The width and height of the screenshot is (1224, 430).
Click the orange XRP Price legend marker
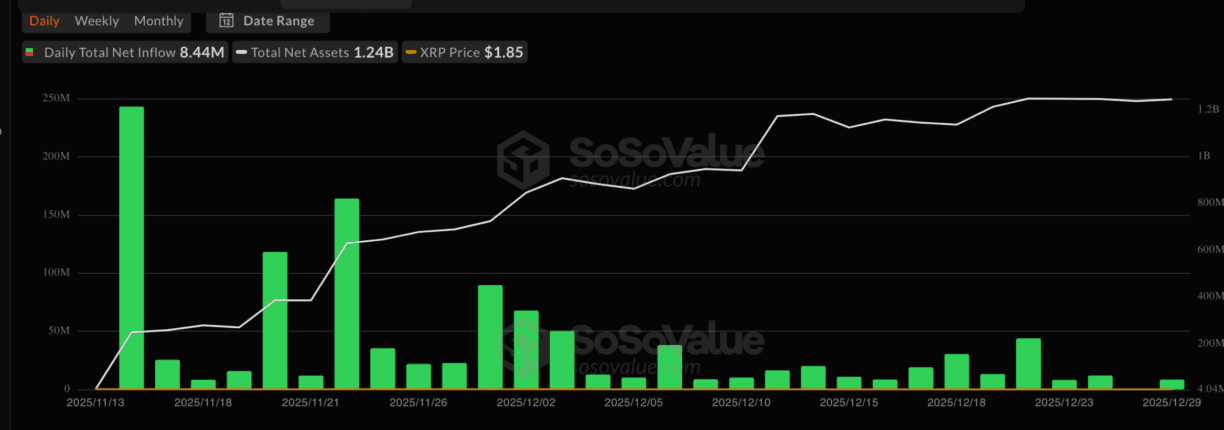point(411,52)
